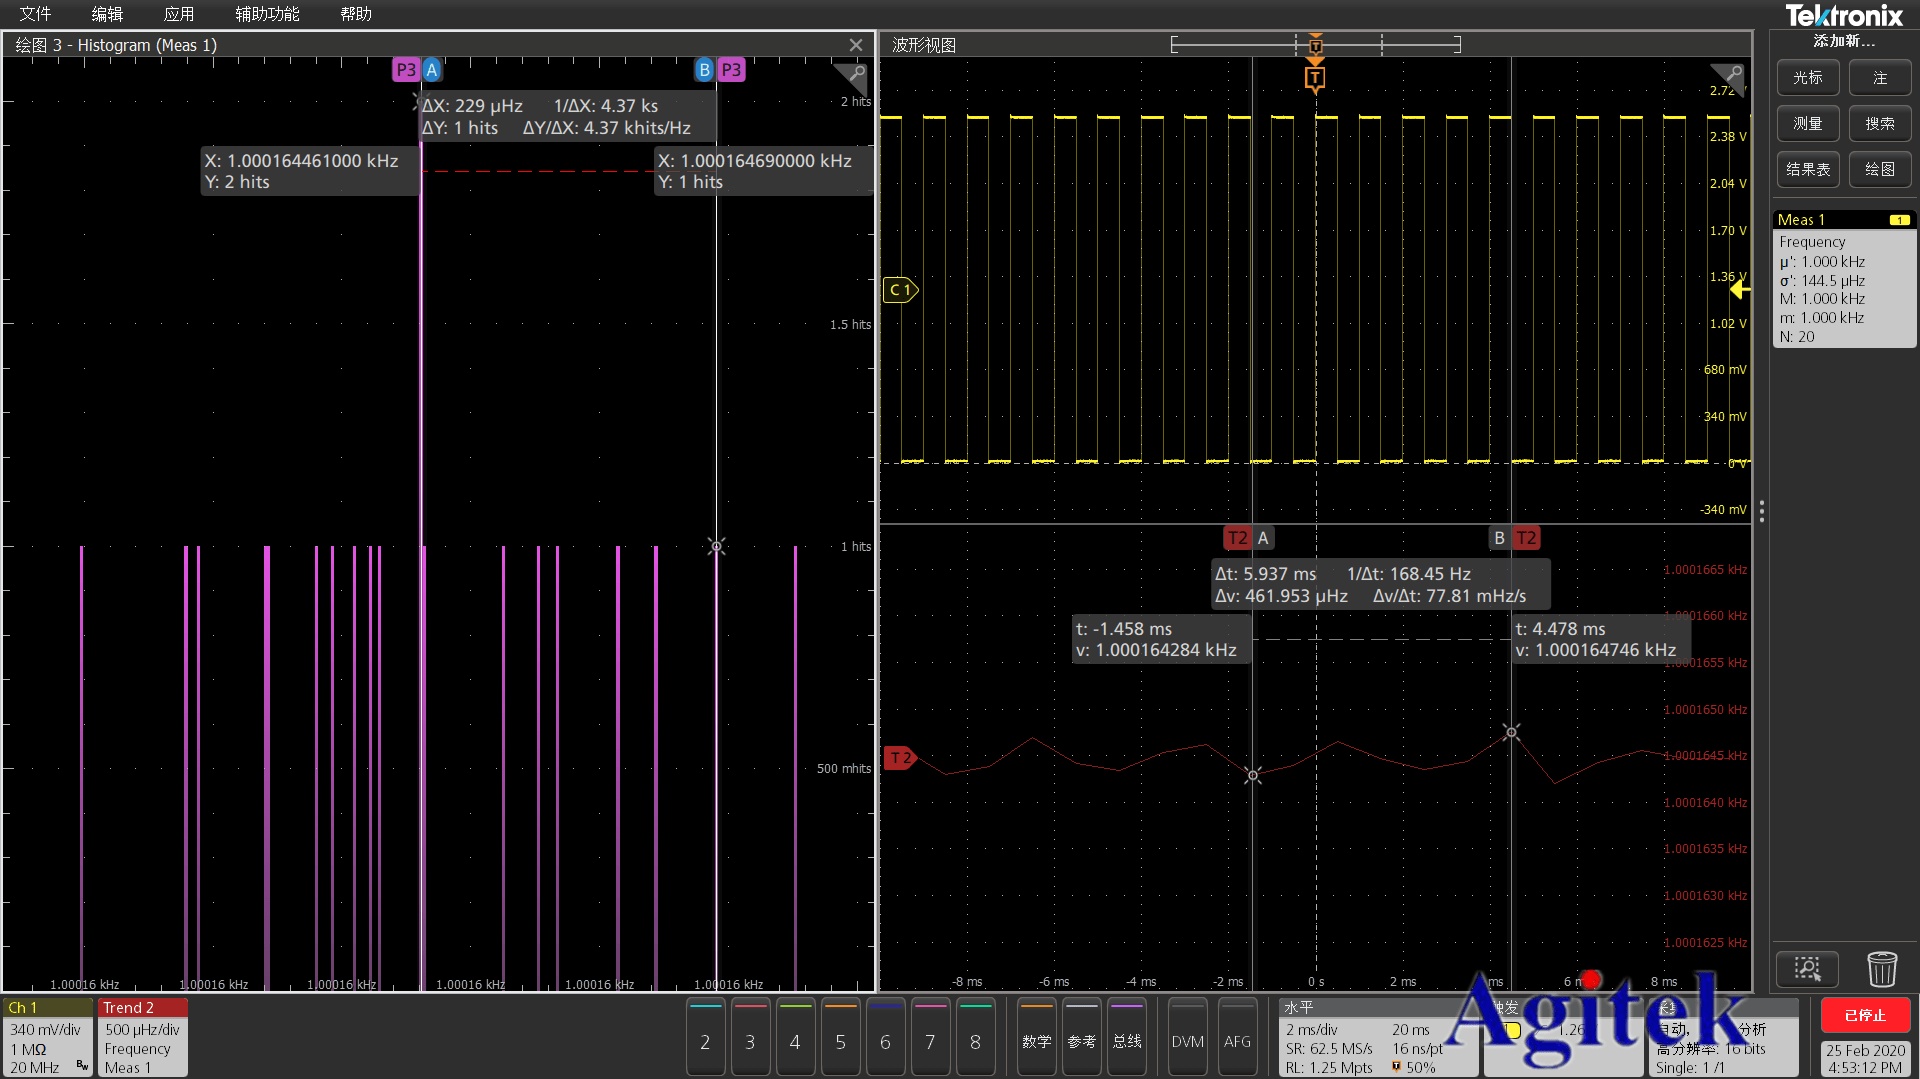The image size is (1920, 1079).
Task: Open the Trend 2 badge settings
Action: 142,1037
